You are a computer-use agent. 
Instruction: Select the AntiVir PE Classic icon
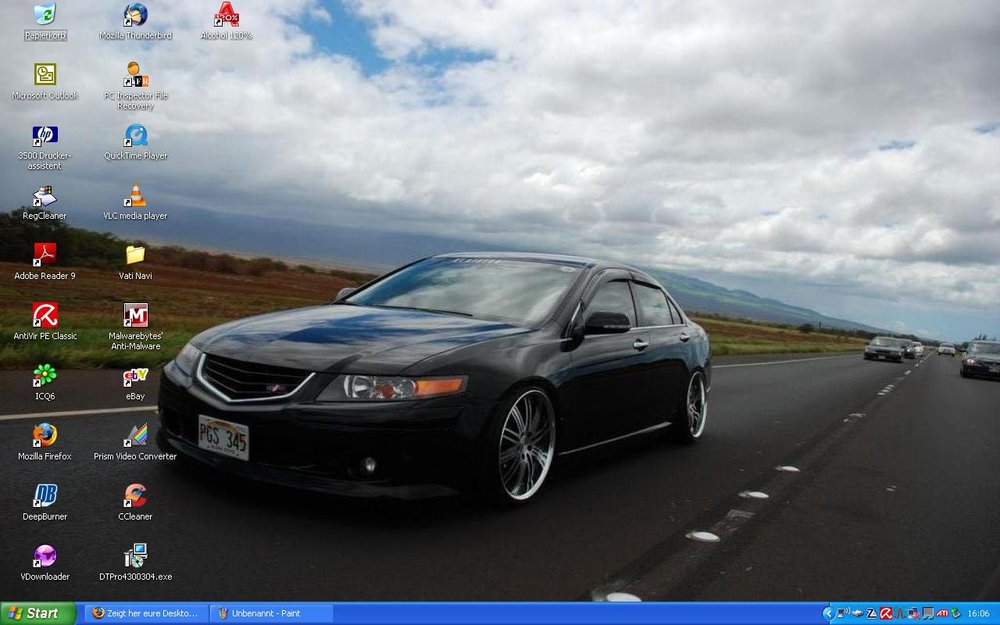45,315
